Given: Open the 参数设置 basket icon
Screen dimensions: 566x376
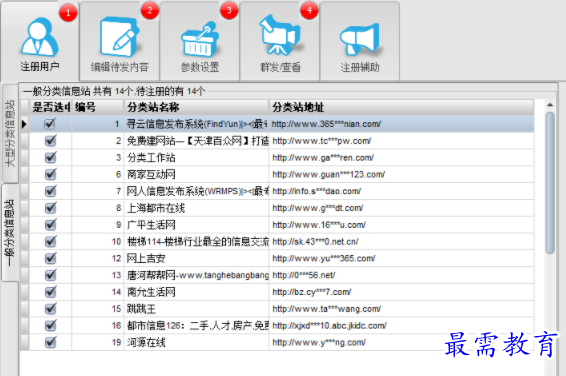Looking at the screenshot, I should point(200,39).
